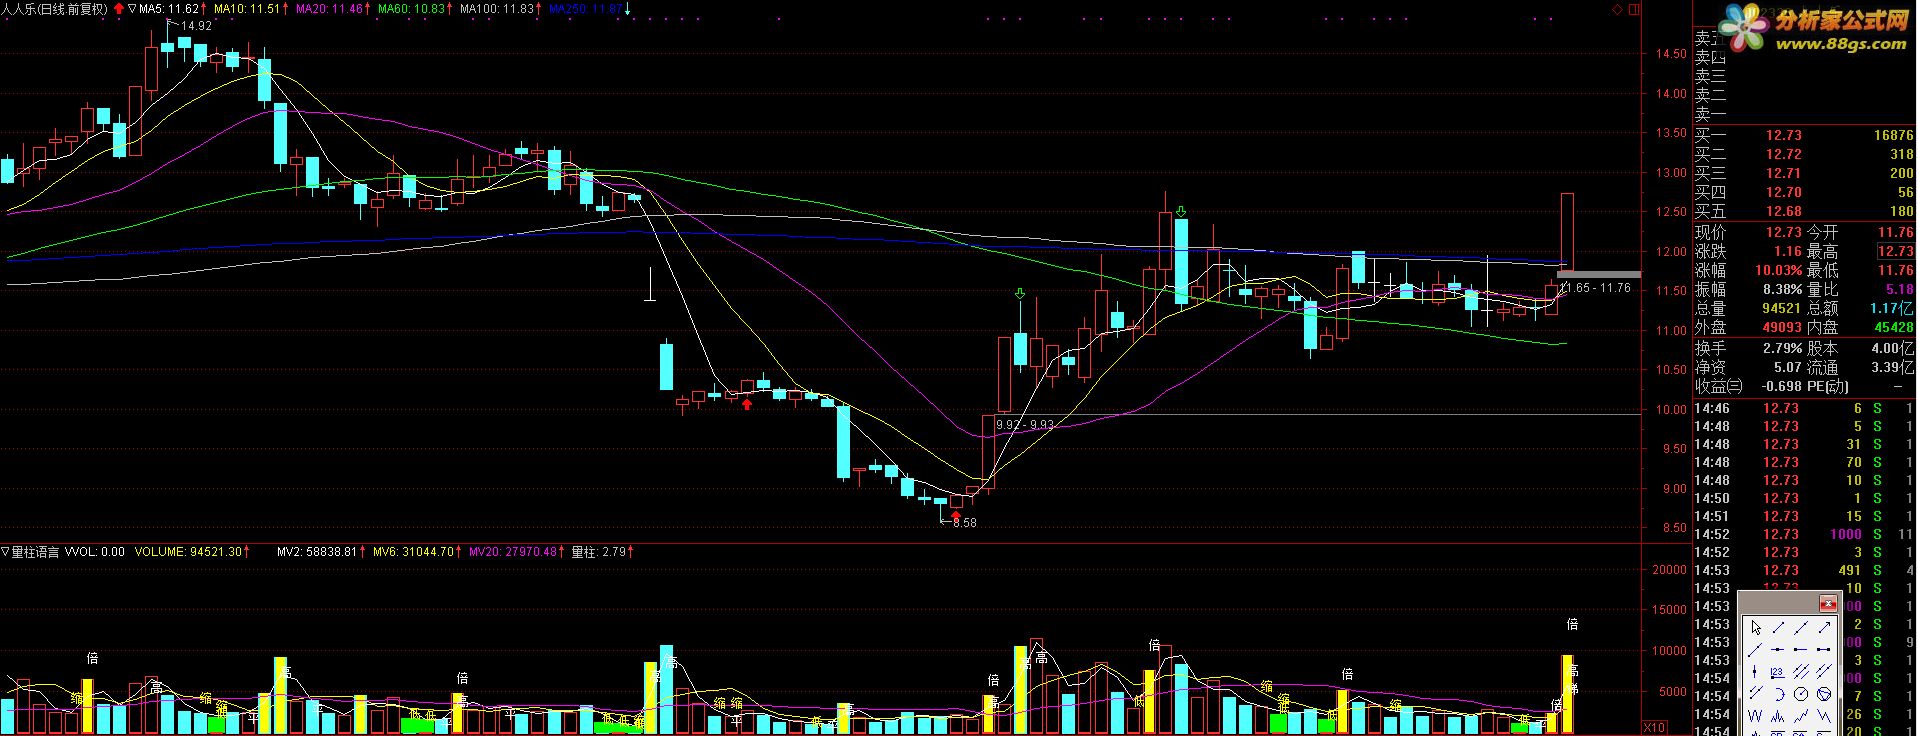Open the triangle dropdown before 量柱语言
Image resolution: width=1918 pixels, height=736 pixels.
(x=5, y=551)
